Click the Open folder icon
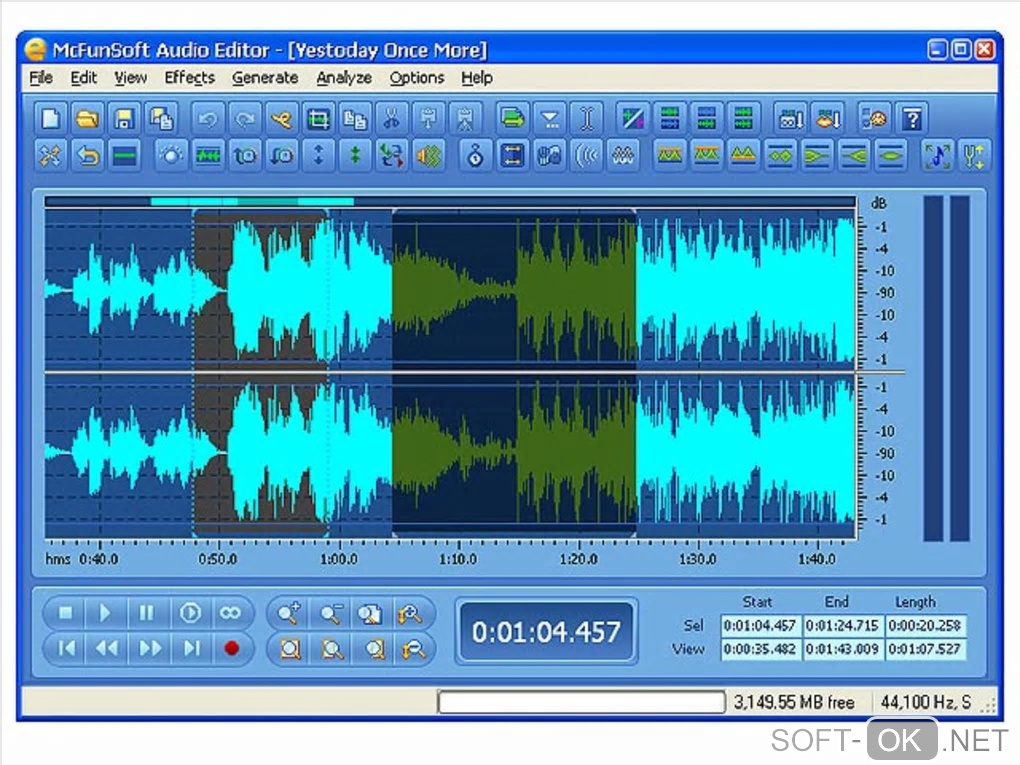 click(87, 119)
